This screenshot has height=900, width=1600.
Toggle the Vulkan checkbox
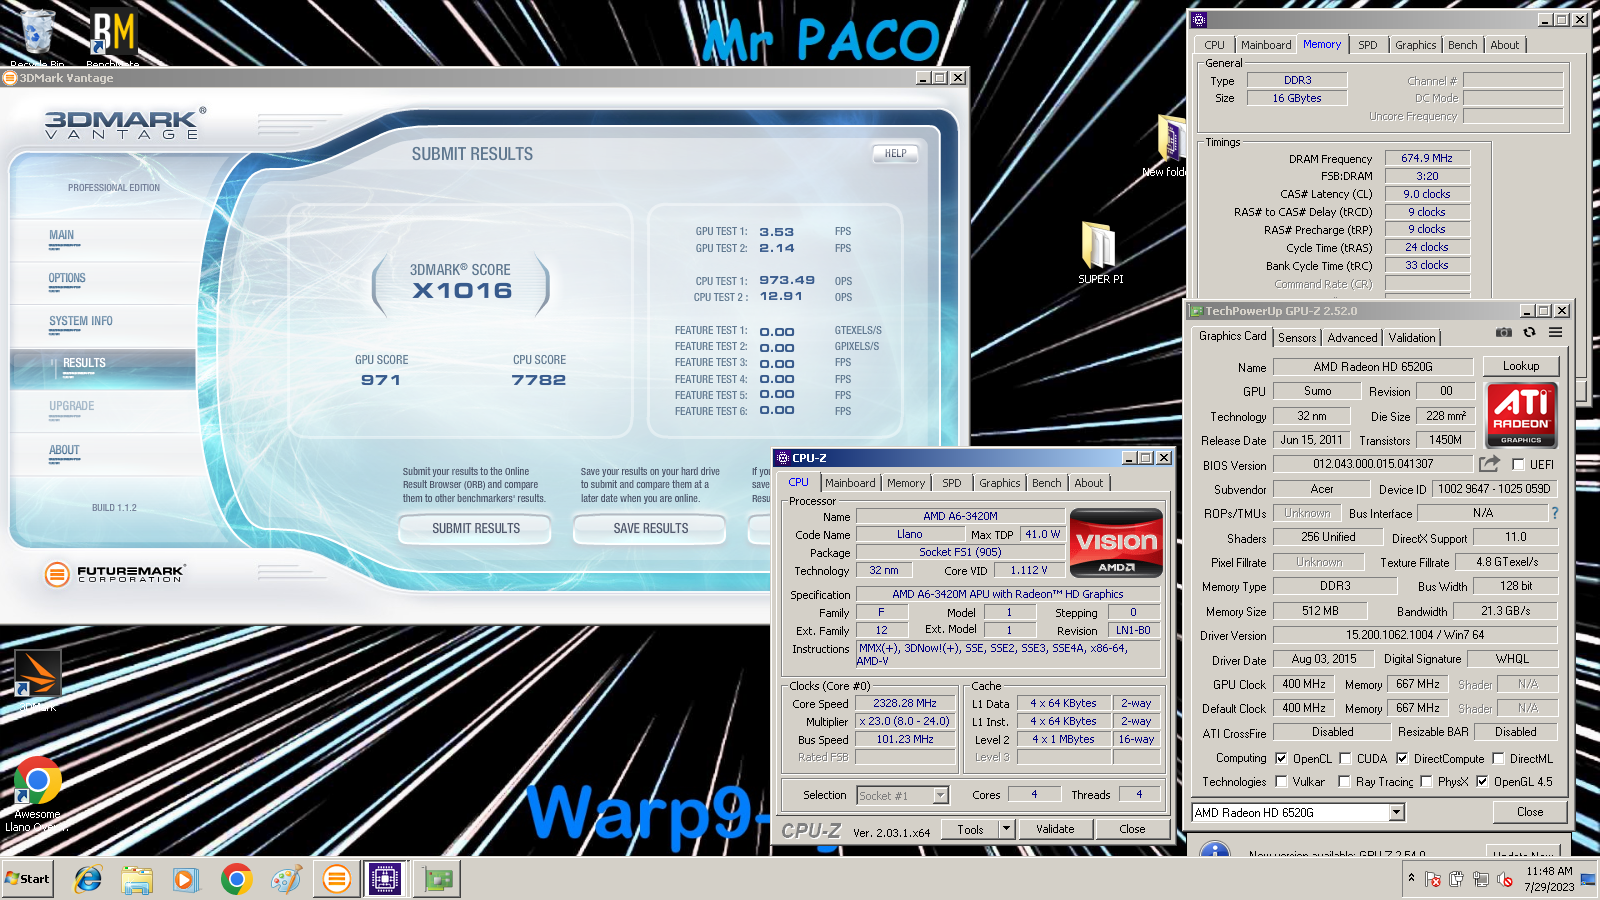coord(1282,781)
